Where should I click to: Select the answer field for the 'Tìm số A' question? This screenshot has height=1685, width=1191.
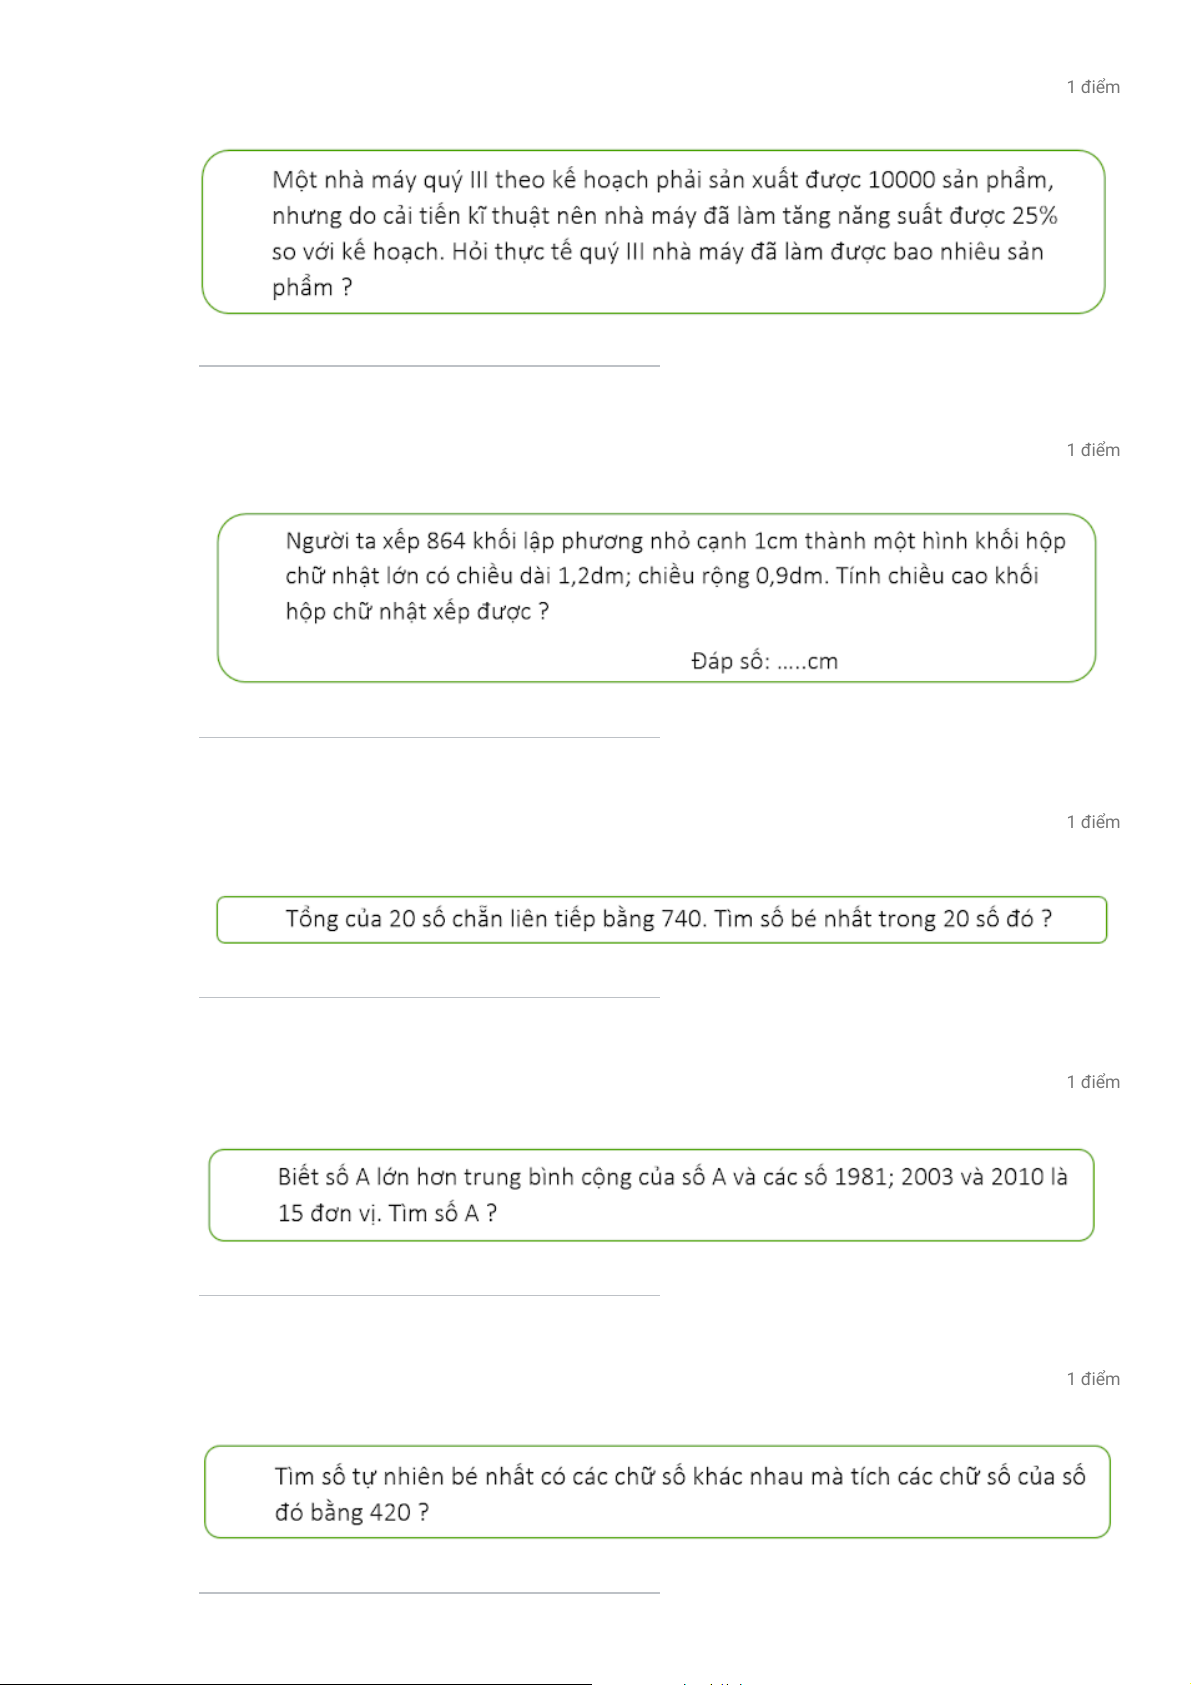coord(429,1285)
